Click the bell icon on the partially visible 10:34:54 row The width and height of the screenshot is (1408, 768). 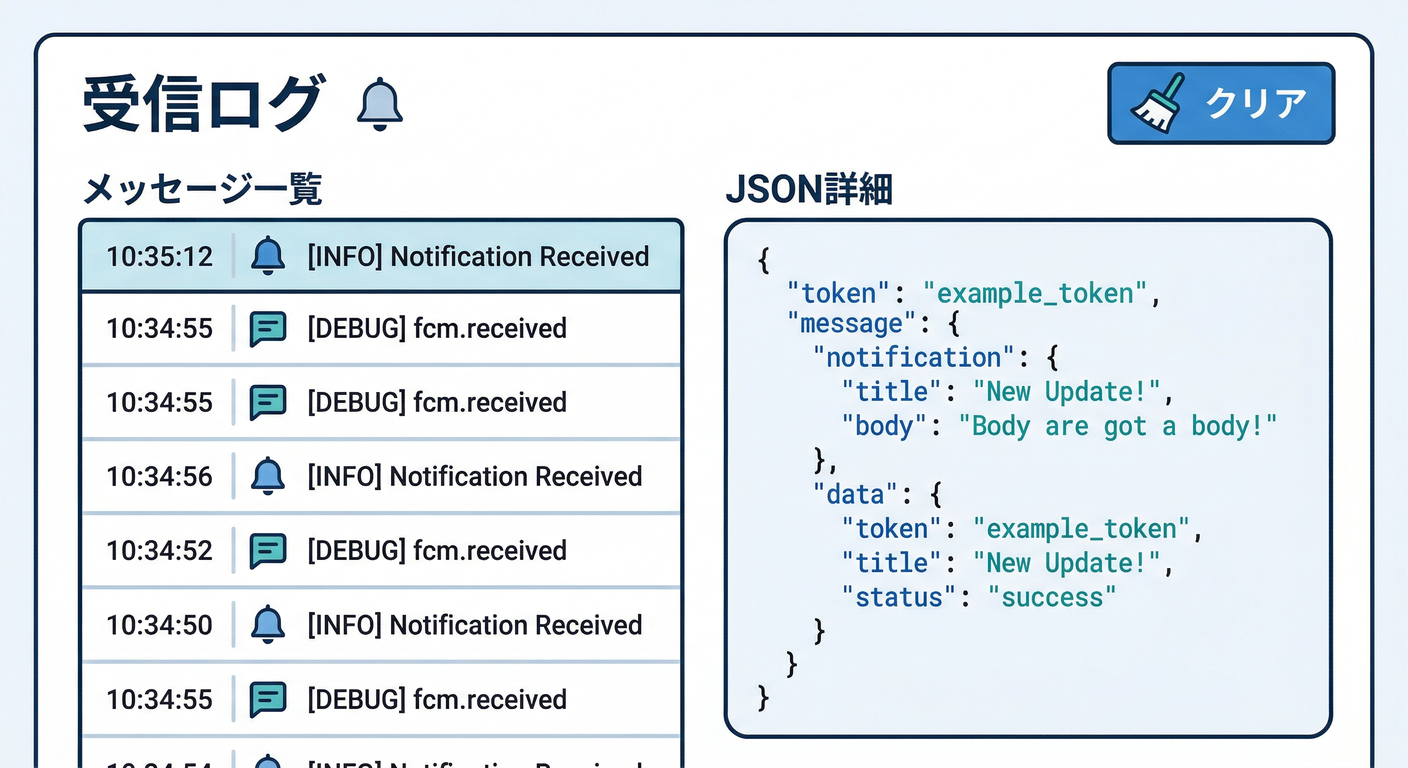click(x=267, y=762)
